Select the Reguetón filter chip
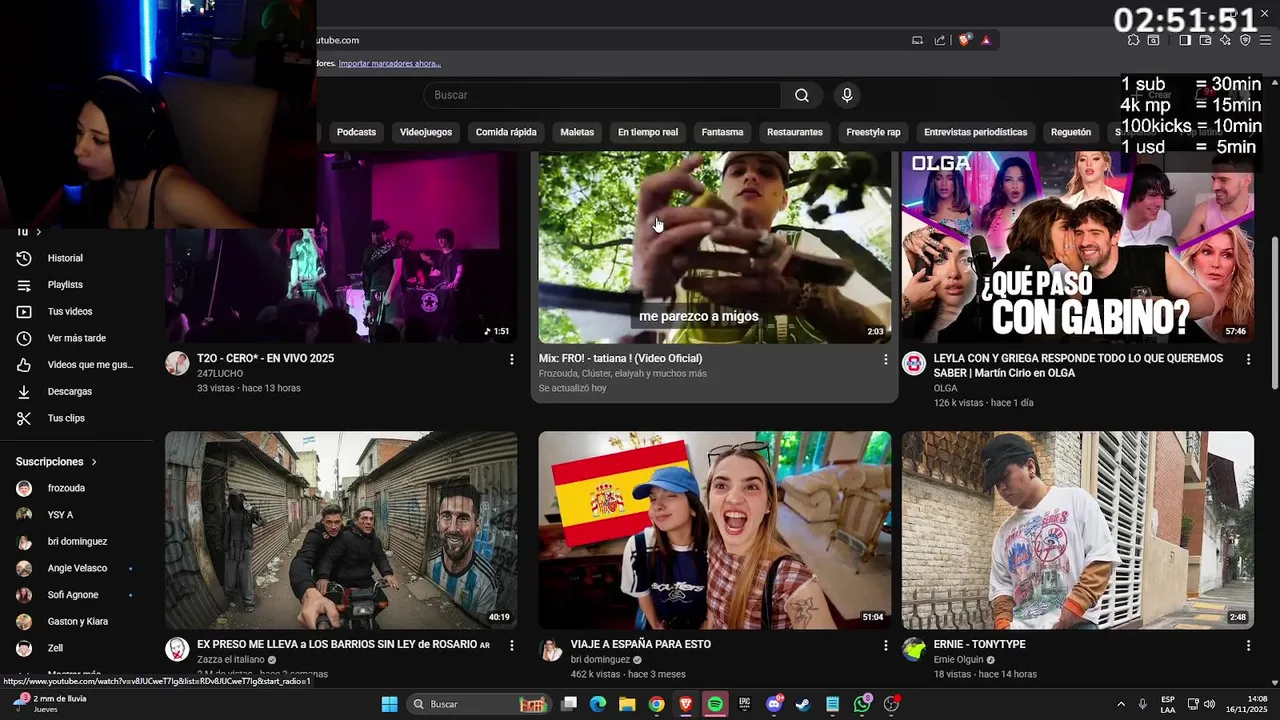 (1071, 132)
